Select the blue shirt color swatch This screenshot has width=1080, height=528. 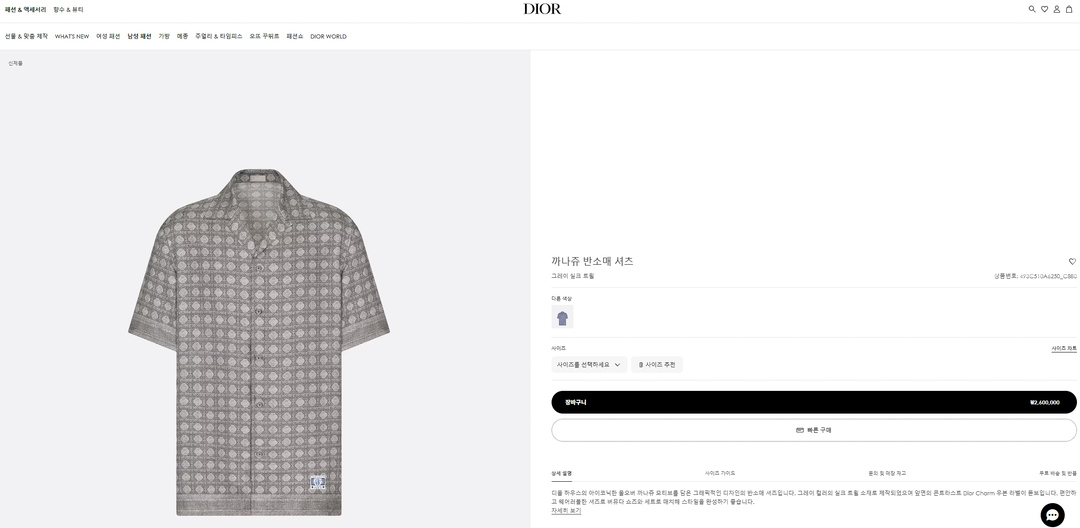click(562, 318)
